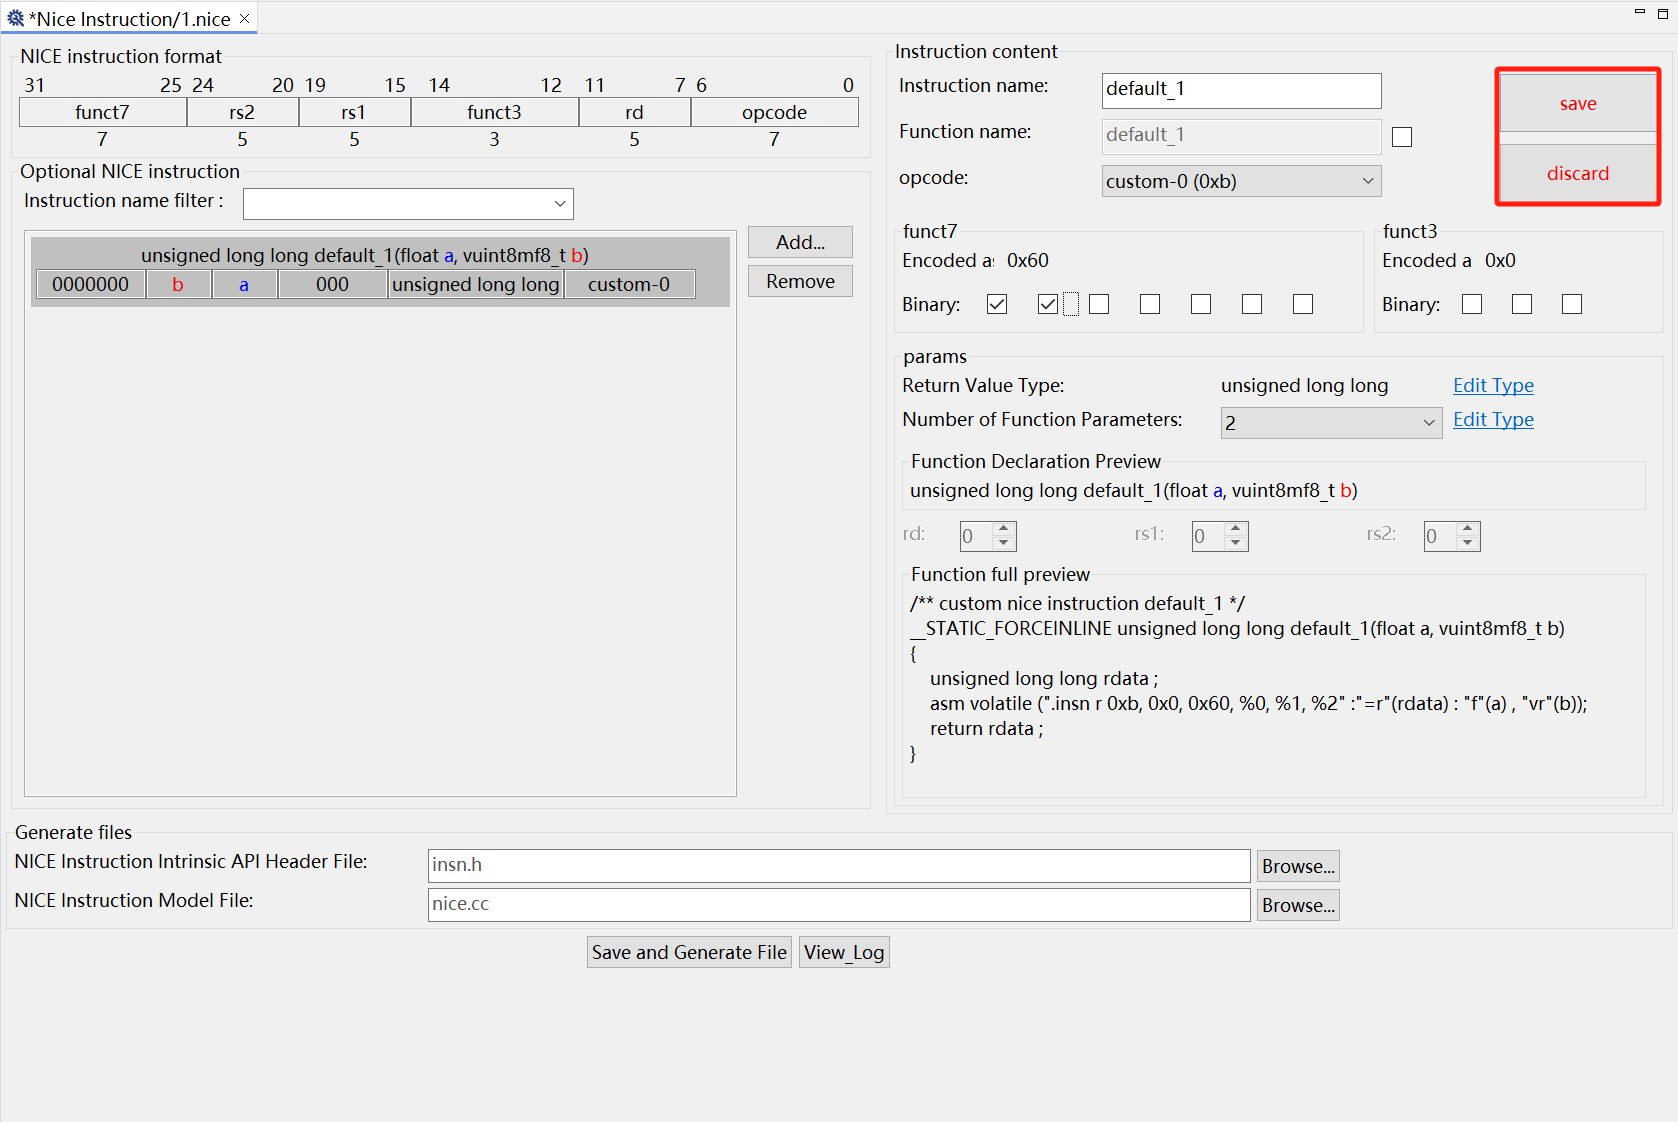Open the Number of Function Parameters dropdown

click(1331, 423)
